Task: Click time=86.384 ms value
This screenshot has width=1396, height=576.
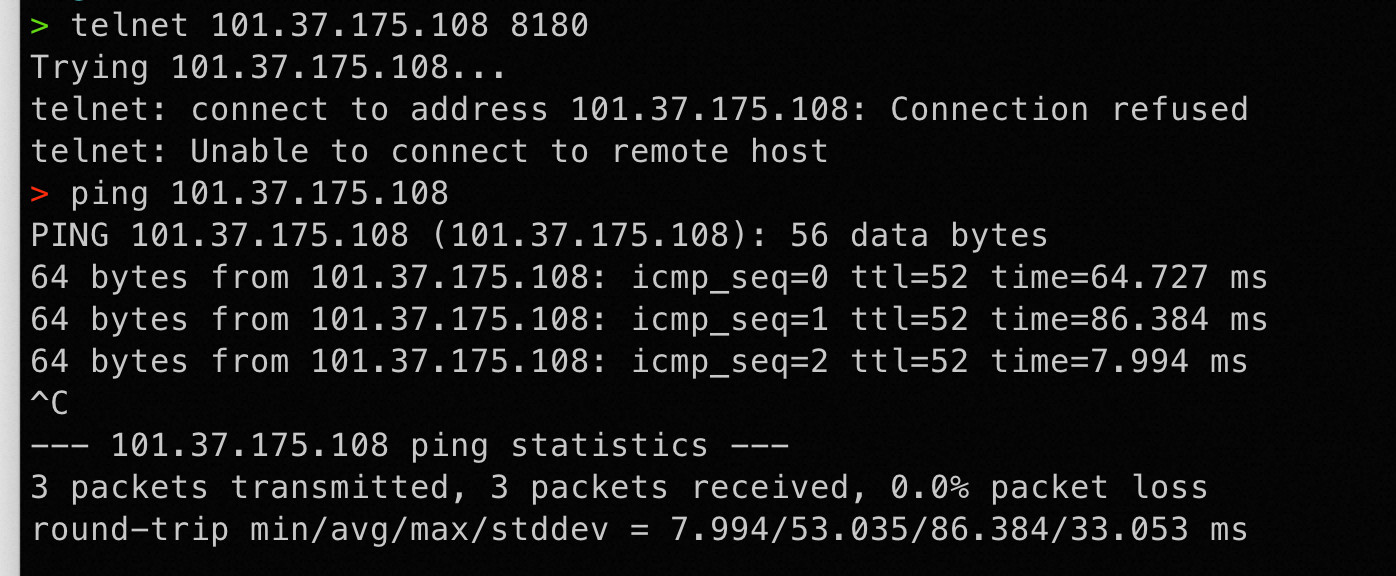Action: click(1129, 320)
